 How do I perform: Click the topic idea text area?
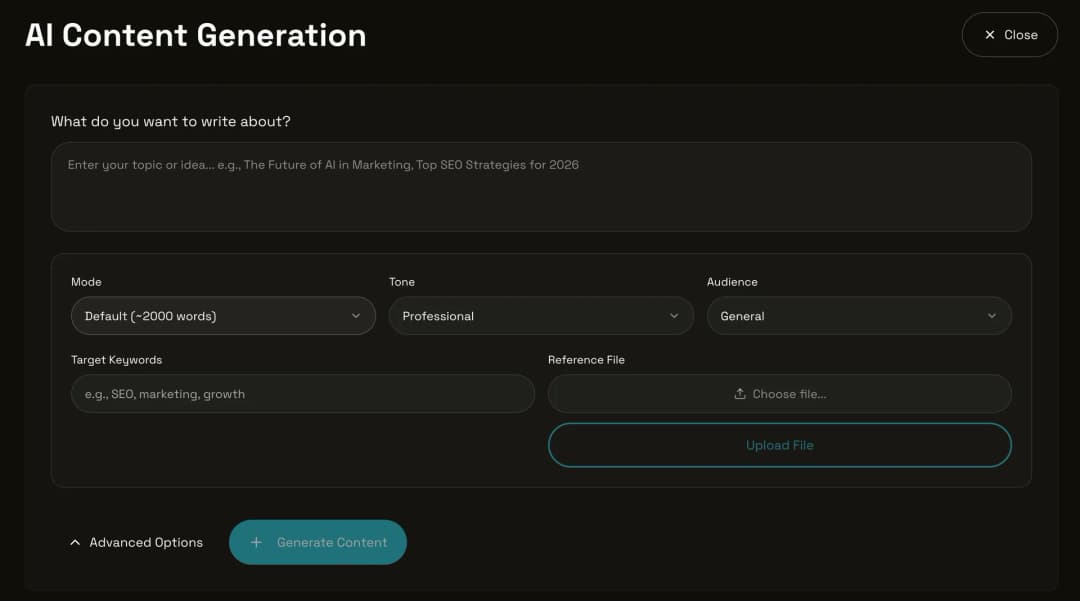(x=540, y=186)
